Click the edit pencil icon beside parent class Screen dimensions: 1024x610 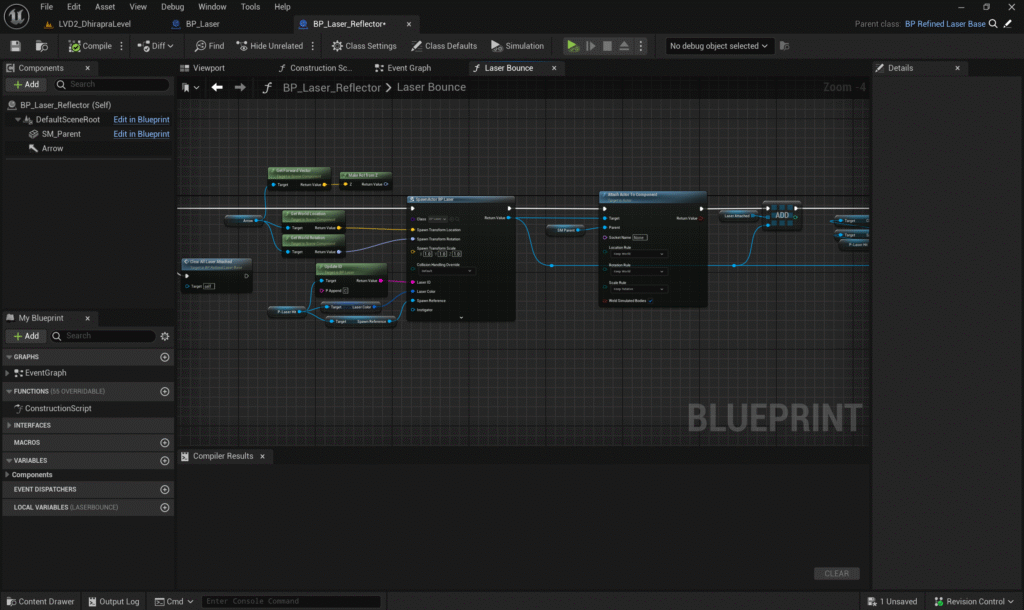pyautogui.click(x=1008, y=24)
